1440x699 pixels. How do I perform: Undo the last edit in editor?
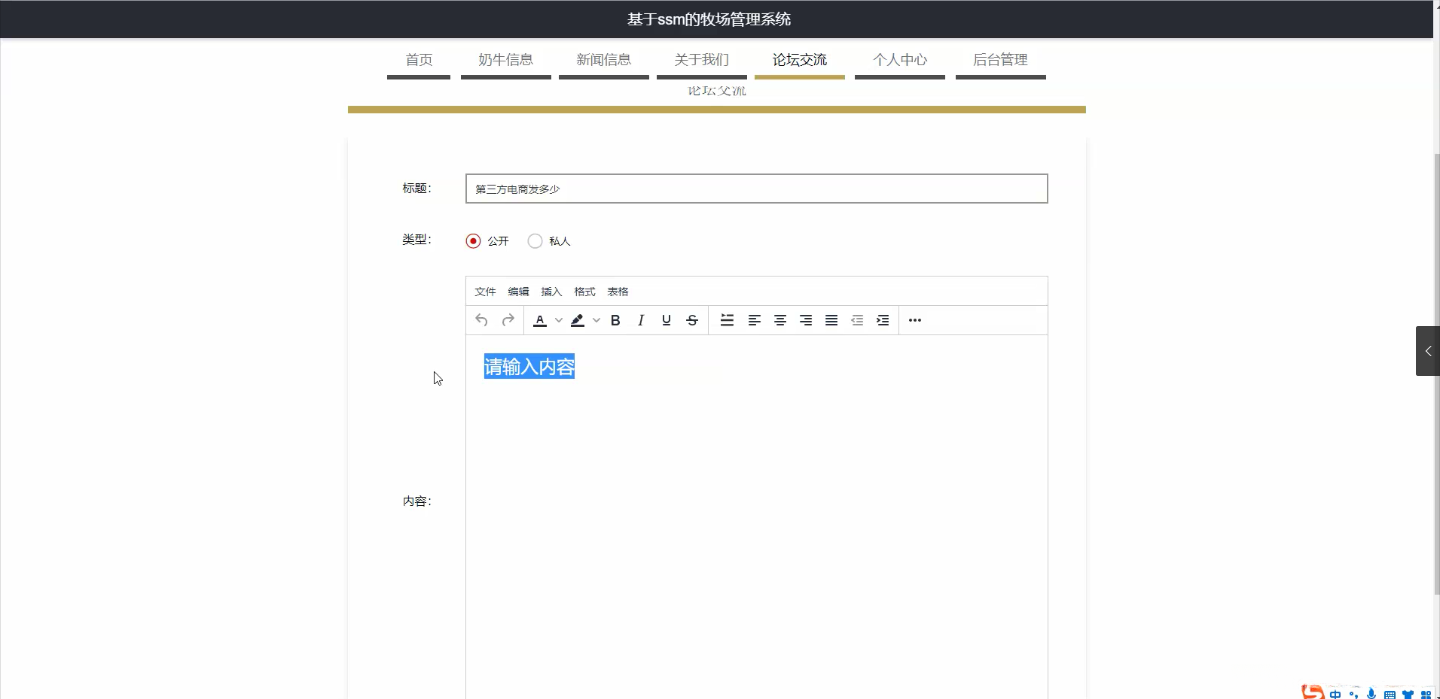coord(481,320)
